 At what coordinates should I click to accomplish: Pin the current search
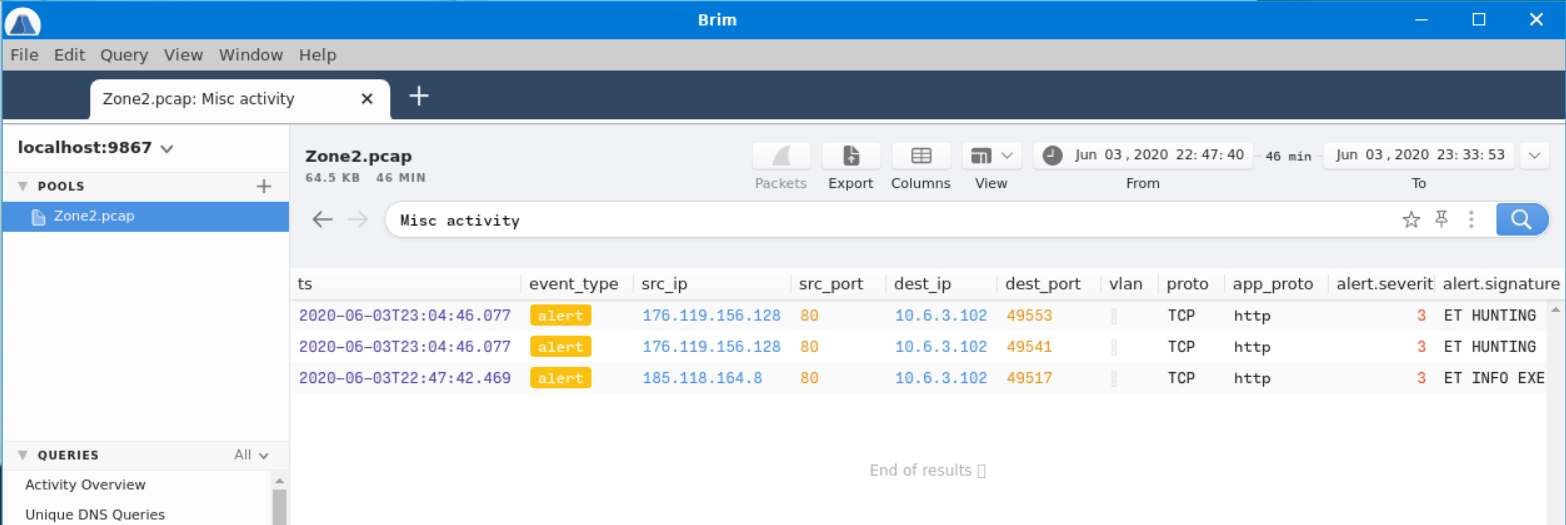(x=1441, y=220)
